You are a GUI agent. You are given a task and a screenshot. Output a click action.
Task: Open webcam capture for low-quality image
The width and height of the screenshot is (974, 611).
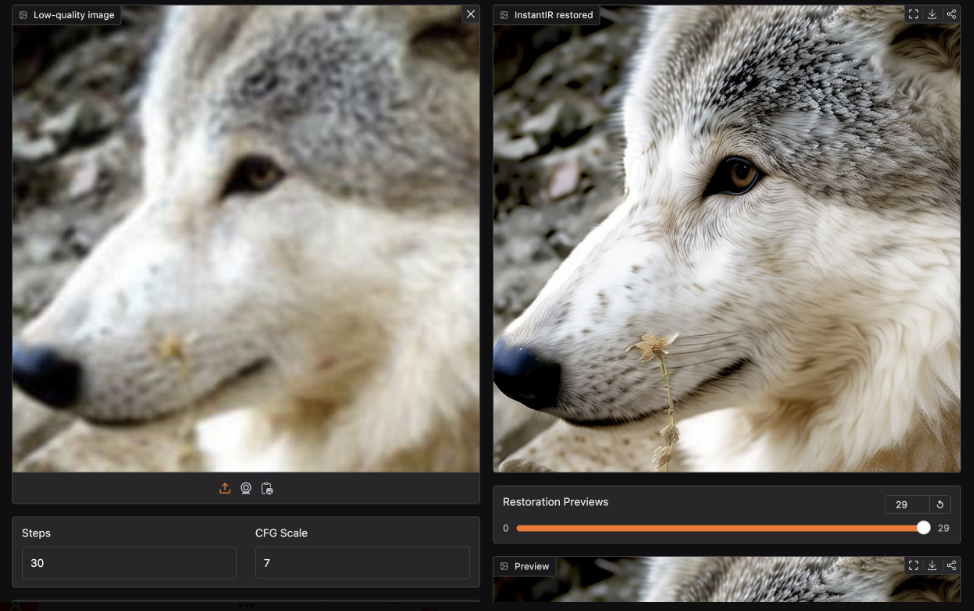pos(246,489)
